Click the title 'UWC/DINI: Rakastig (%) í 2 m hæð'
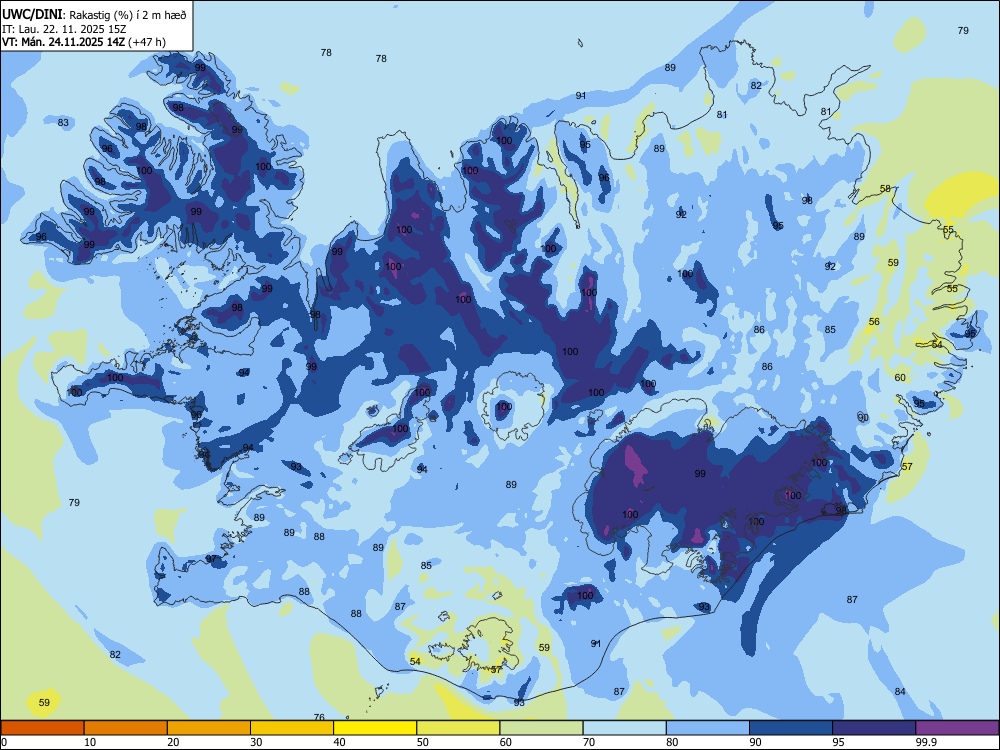Viewport: 1000px width, 750px height. pos(94,15)
